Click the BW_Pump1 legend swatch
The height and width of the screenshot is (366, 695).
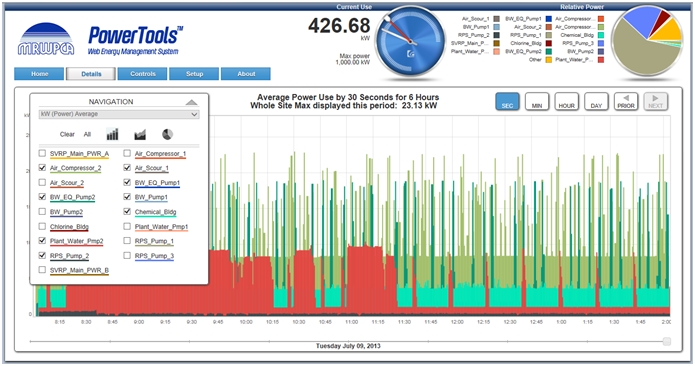(496, 27)
